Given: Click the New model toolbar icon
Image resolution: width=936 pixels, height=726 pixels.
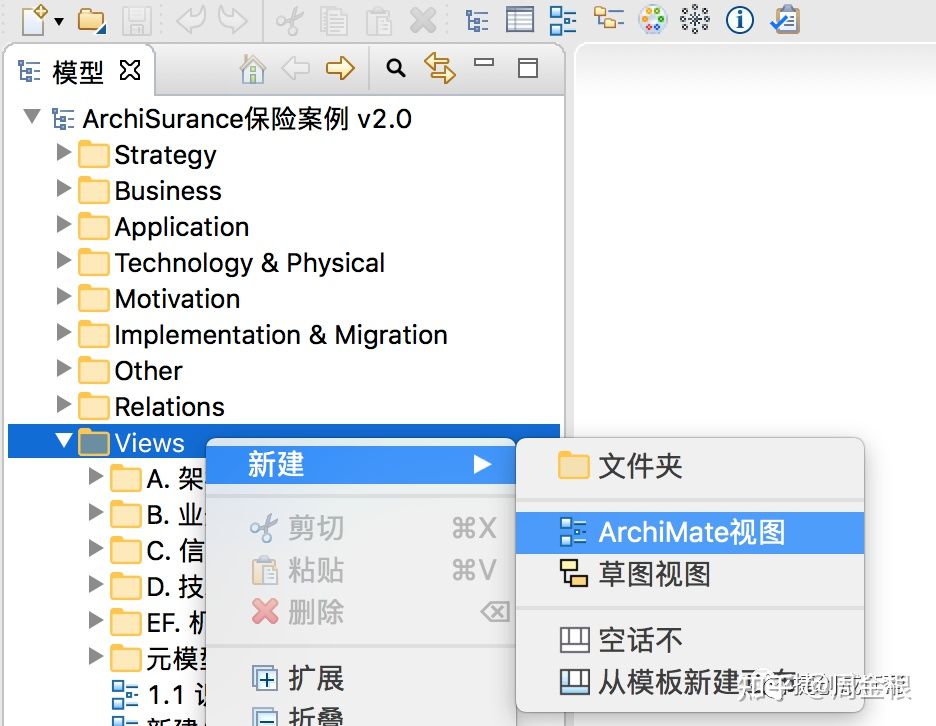Looking at the screenshot, I should [34, 20].
